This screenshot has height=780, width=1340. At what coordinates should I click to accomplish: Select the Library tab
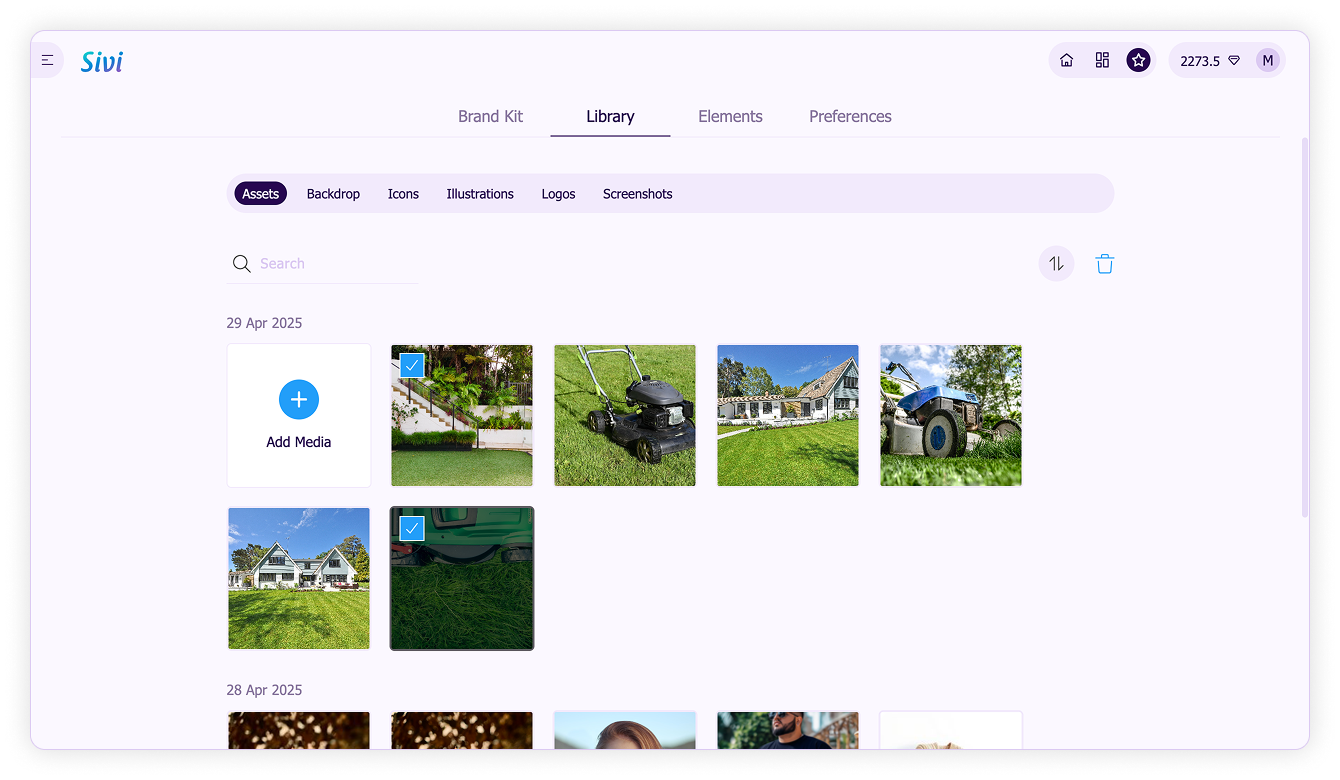(x=610, y=116)
